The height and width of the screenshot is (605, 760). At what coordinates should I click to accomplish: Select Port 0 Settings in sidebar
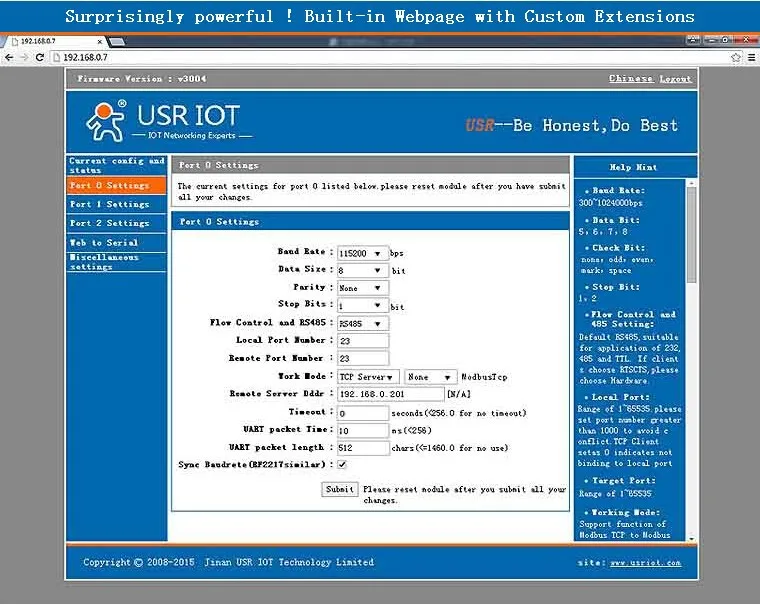[x=116, y=185]
